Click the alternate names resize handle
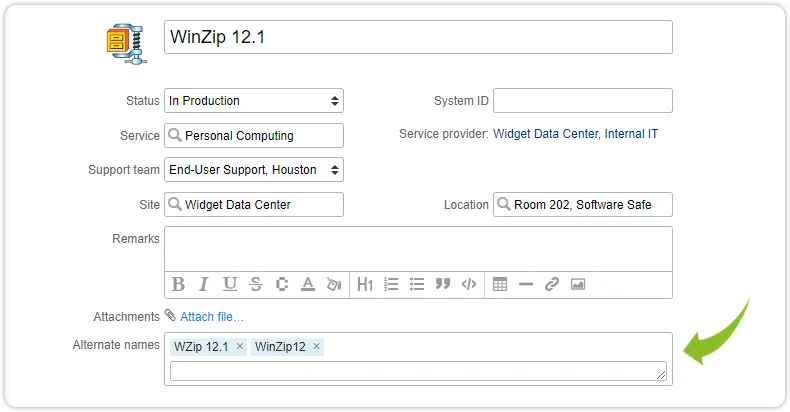 tap(661, 375)
